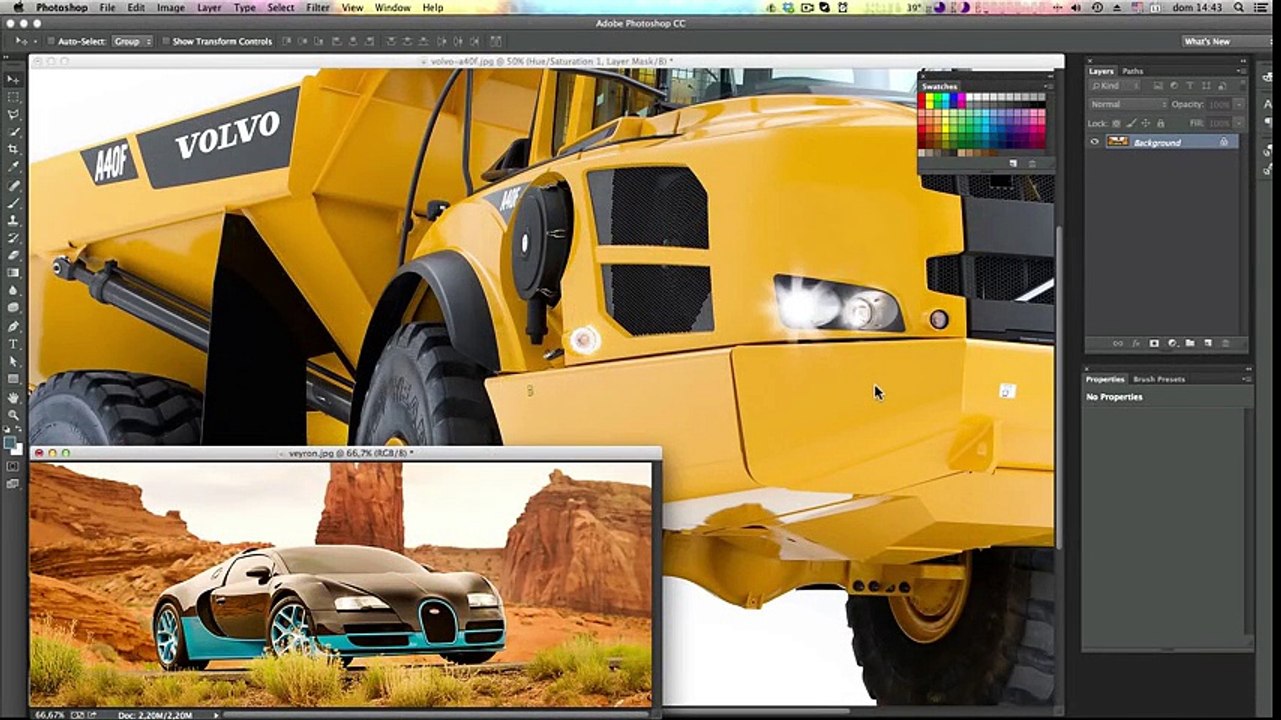
Task: Open the Image menu
Action: point(170,7)
